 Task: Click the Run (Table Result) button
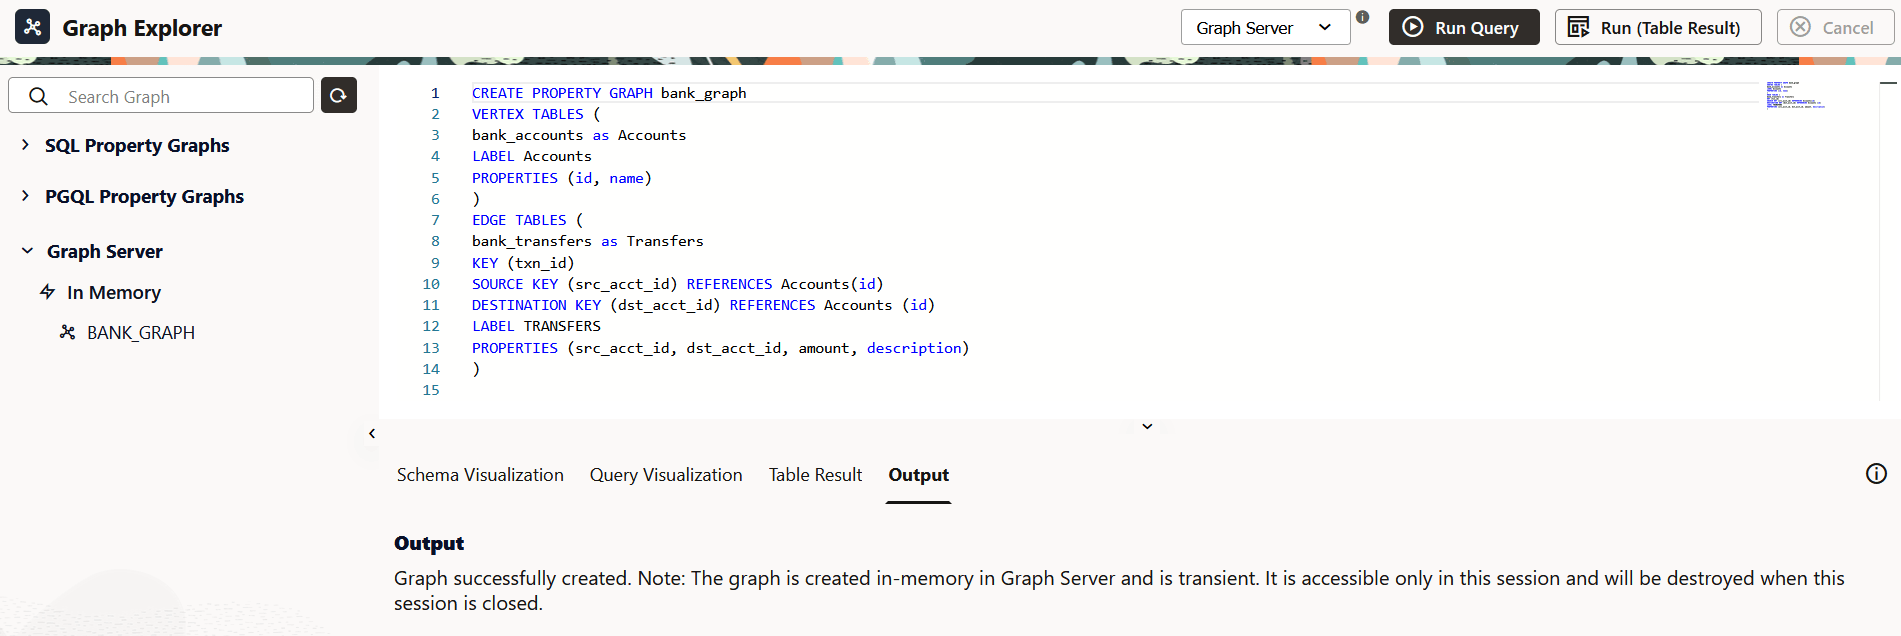tap(1658, 27)
